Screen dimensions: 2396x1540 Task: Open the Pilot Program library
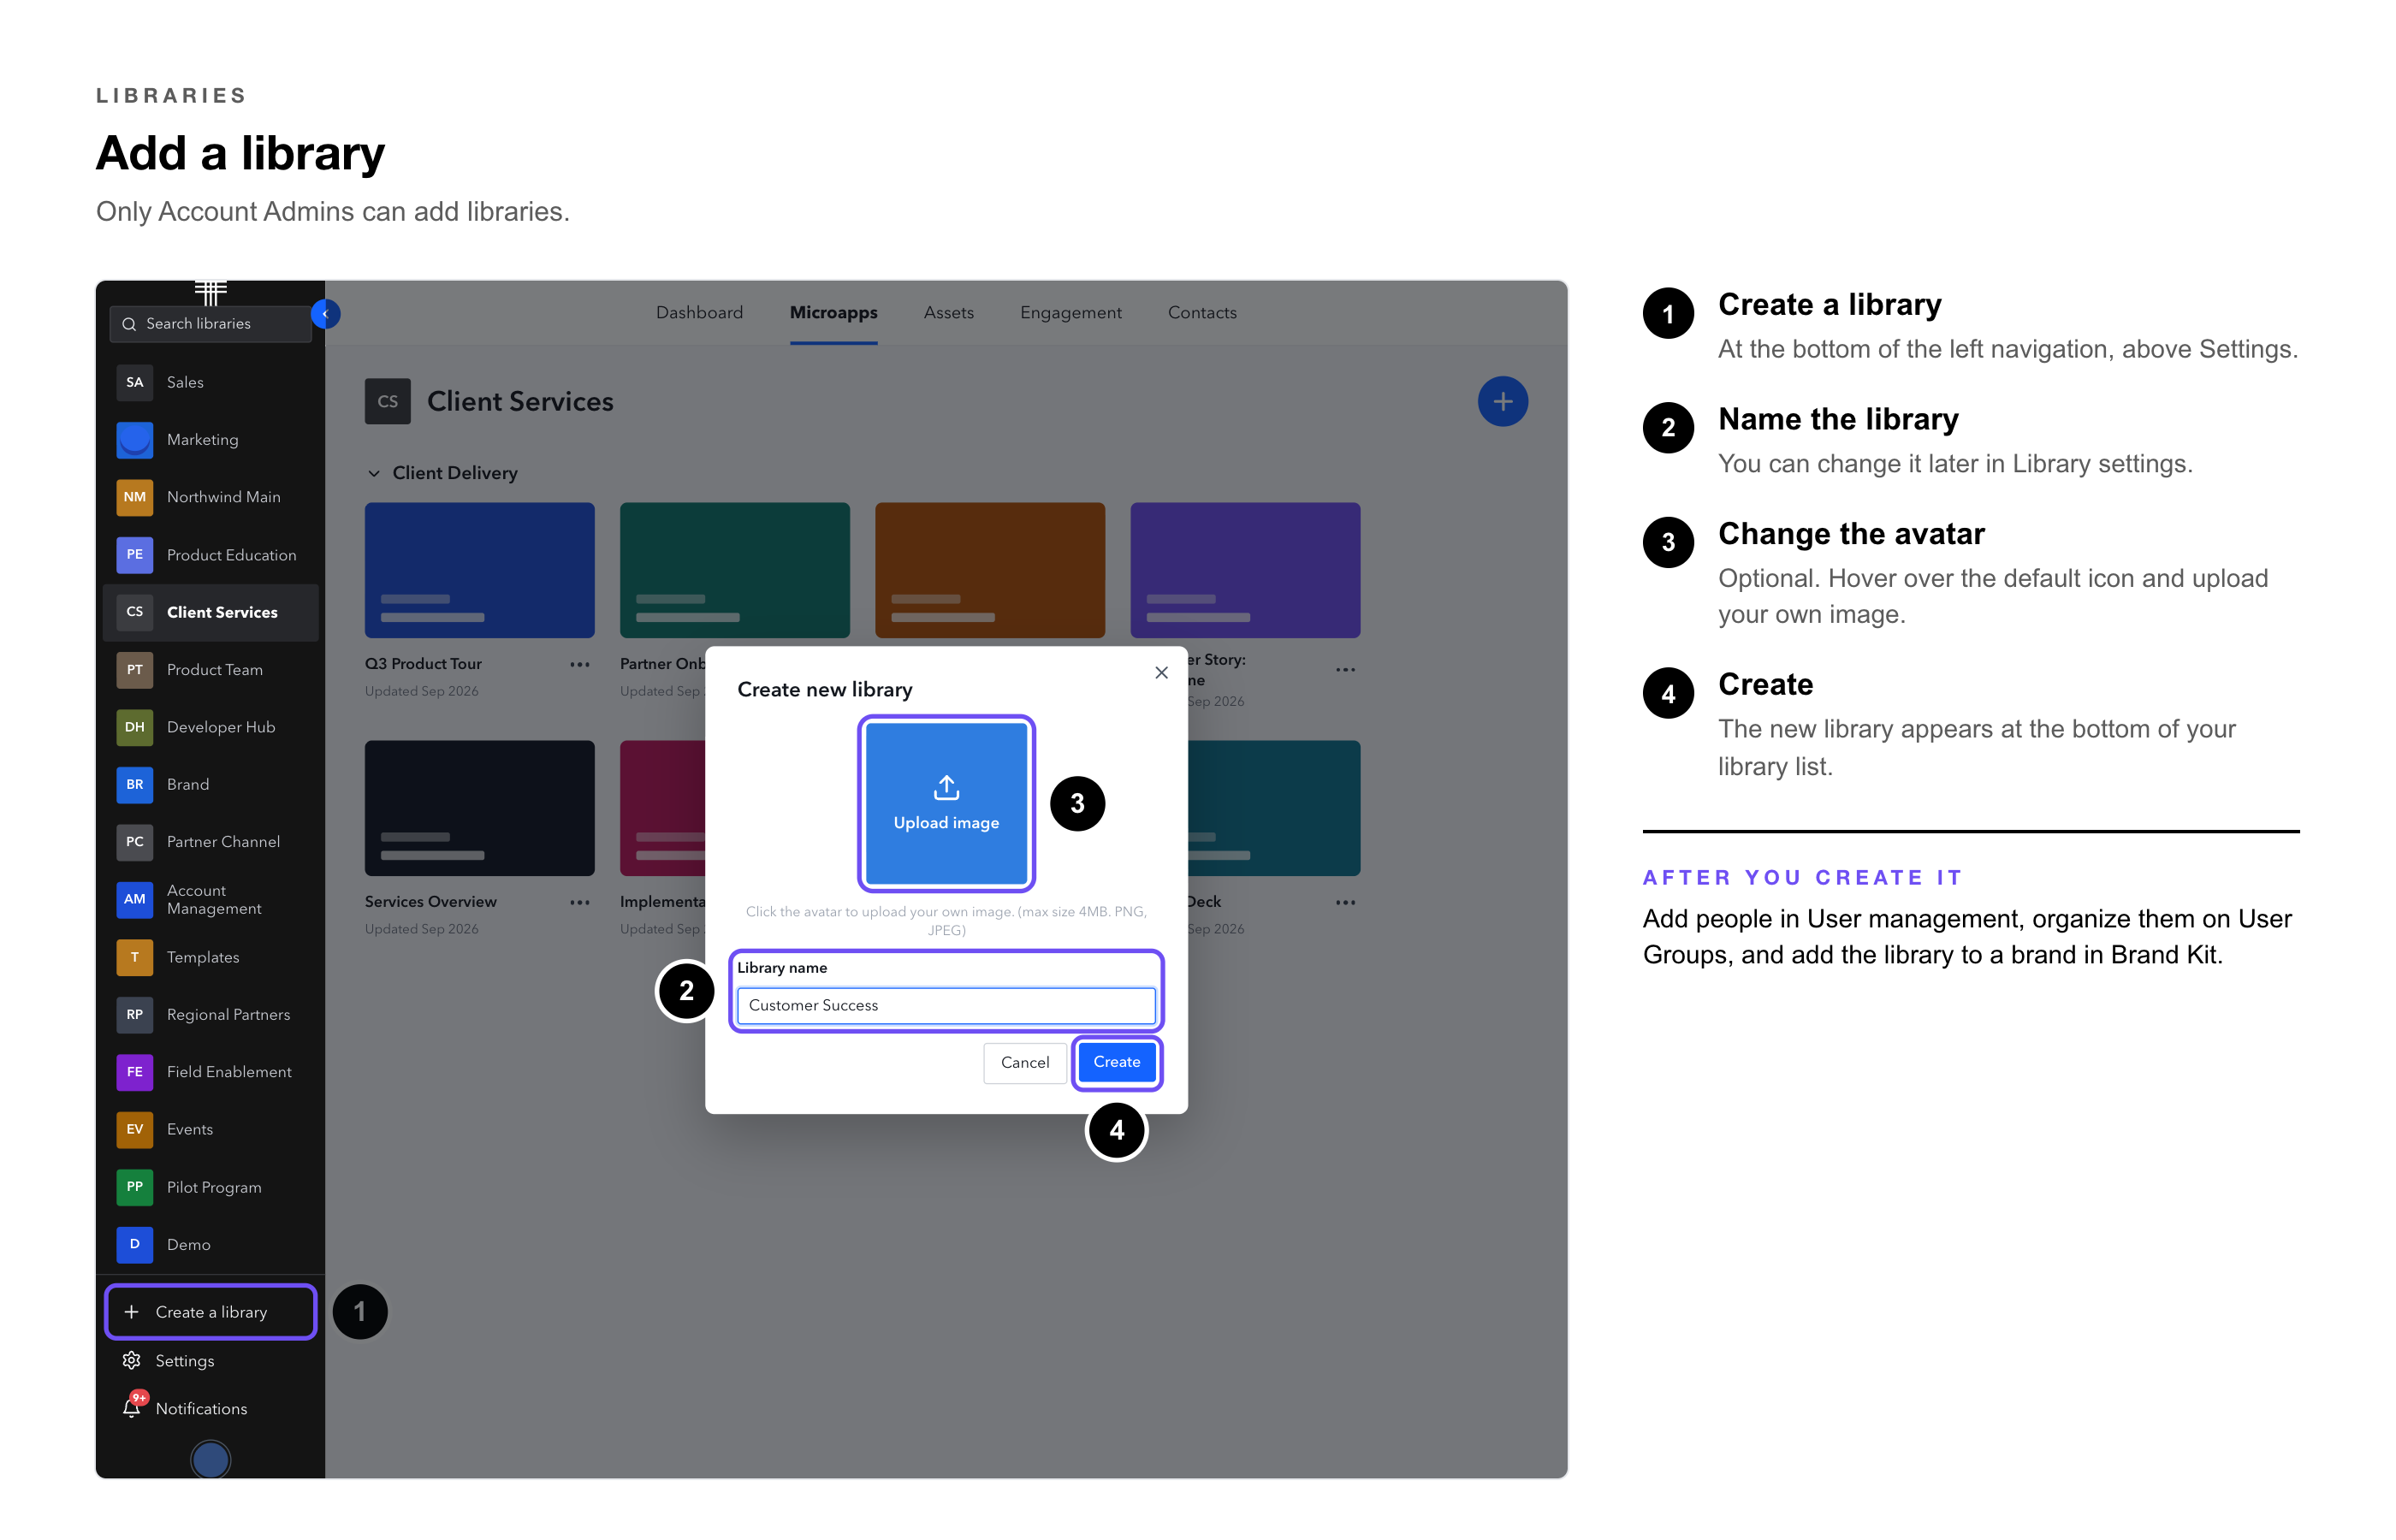(x=210, y=1187)
